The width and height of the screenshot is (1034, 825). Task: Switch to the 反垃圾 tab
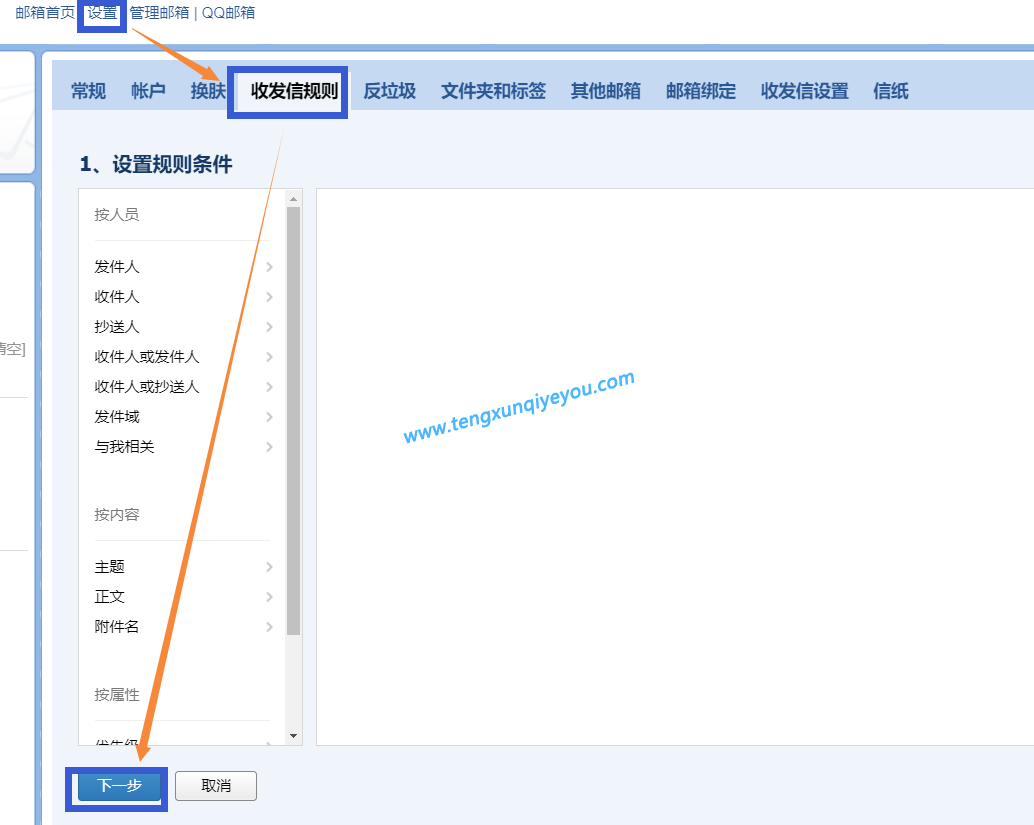[390, 91]
